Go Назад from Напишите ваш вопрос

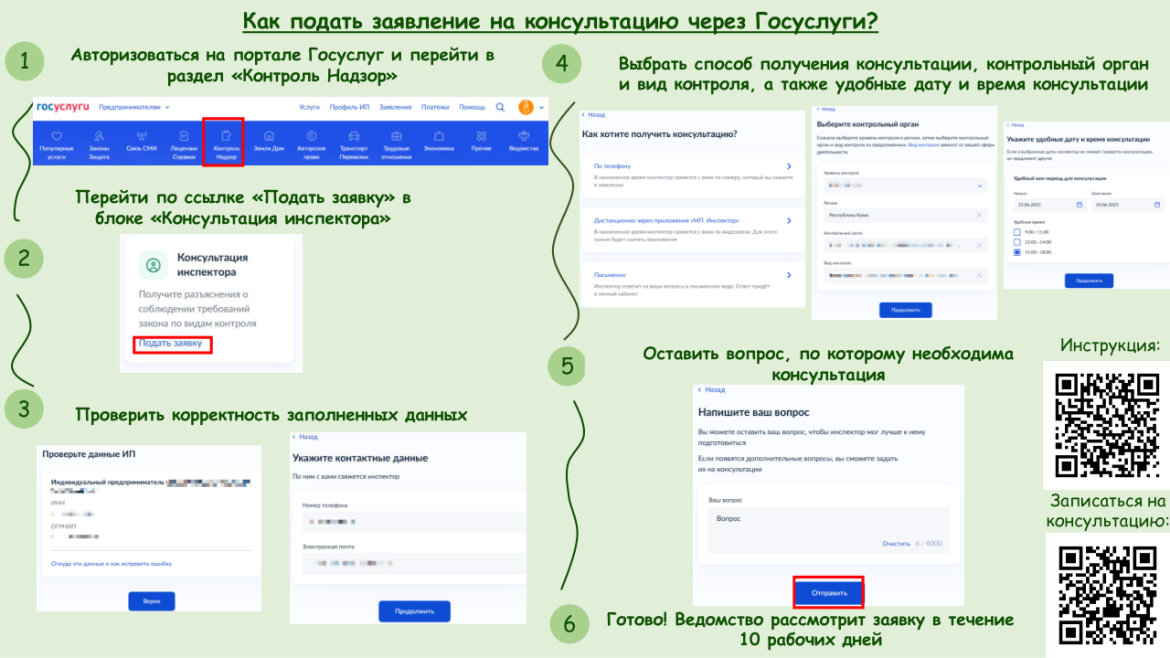(711, 389)
